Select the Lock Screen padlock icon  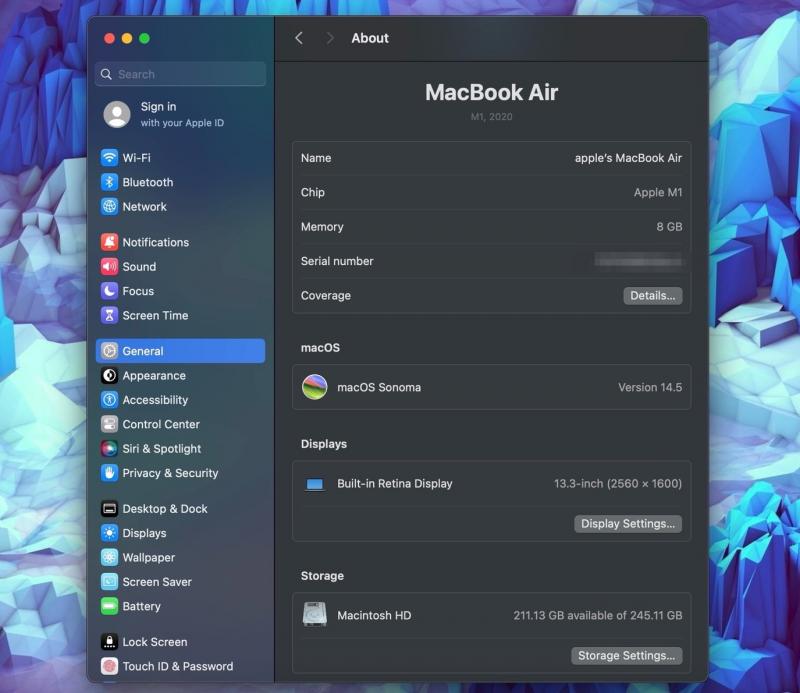pyautogui.click(x=109, y=642)
